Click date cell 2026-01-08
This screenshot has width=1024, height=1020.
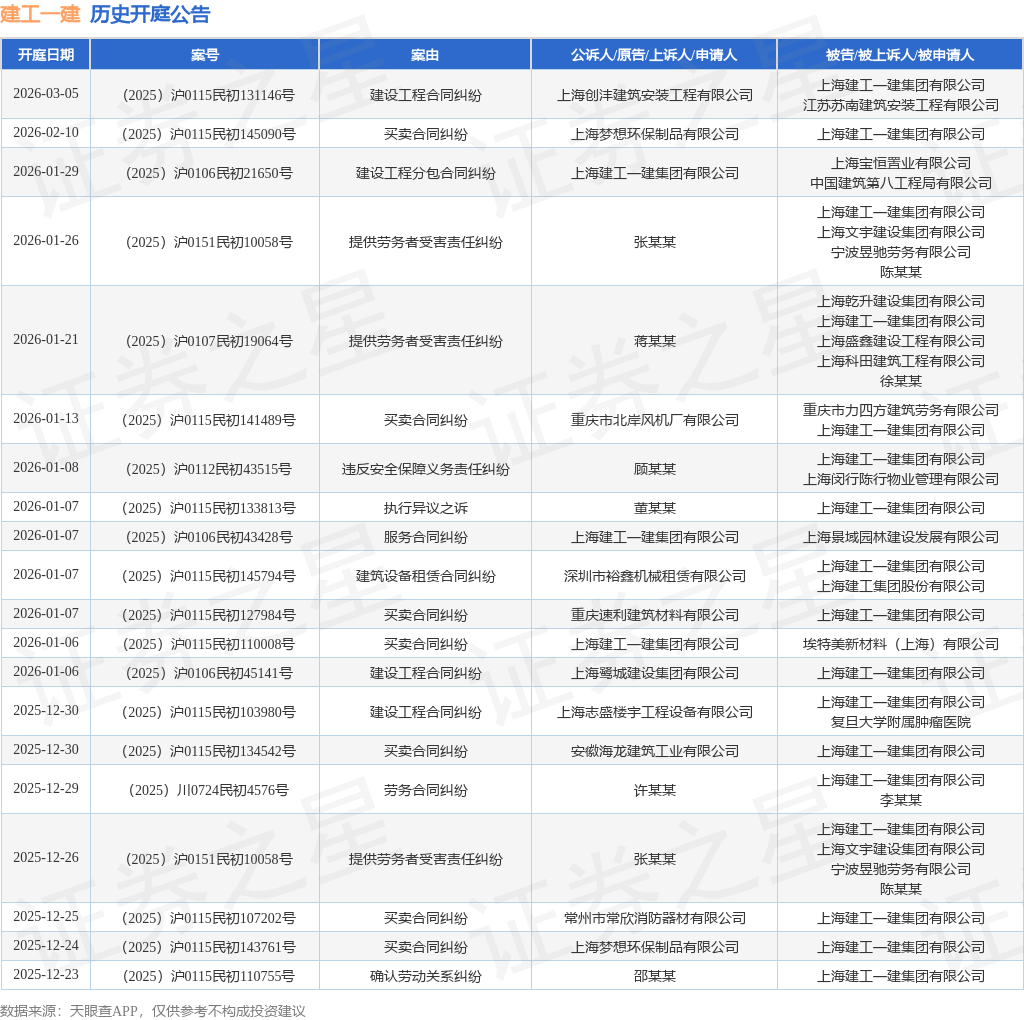46,468
